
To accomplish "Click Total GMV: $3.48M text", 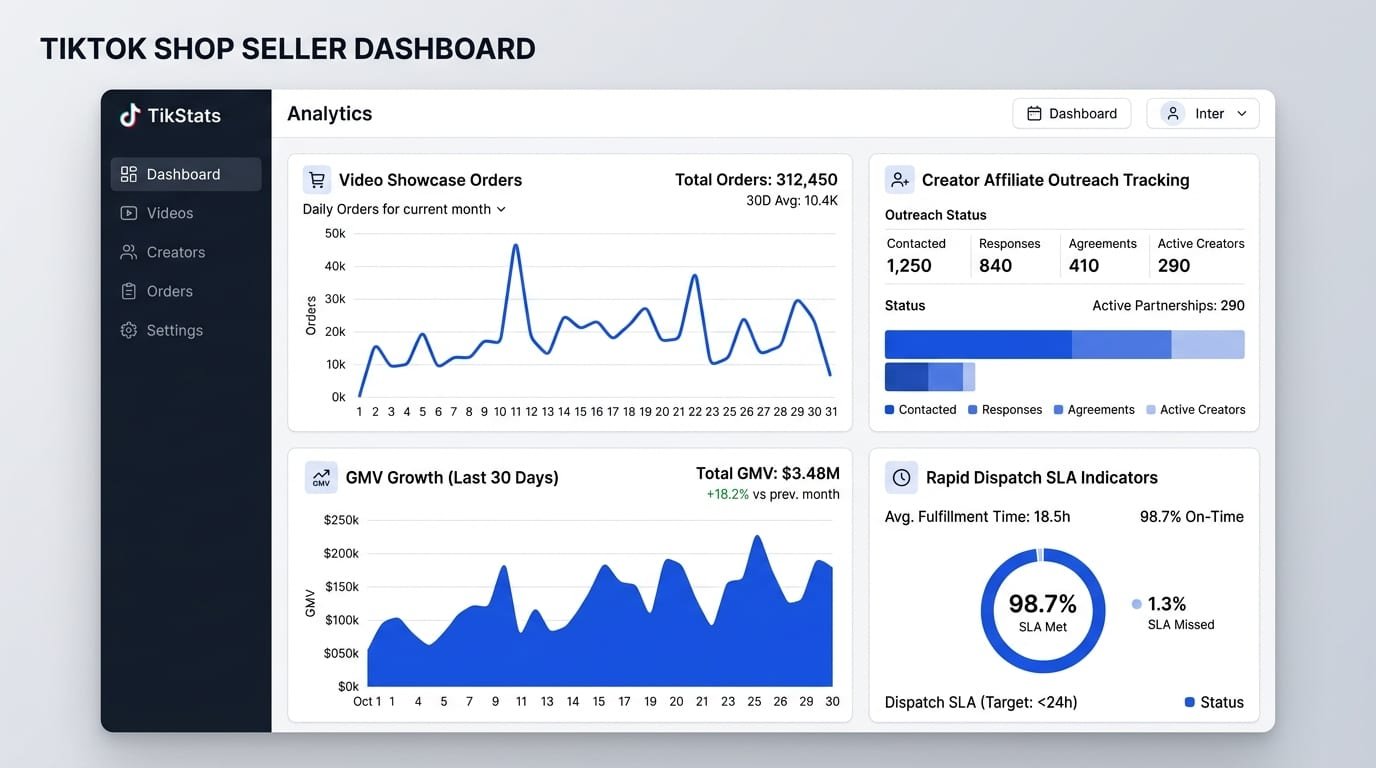I will point(768,474).
